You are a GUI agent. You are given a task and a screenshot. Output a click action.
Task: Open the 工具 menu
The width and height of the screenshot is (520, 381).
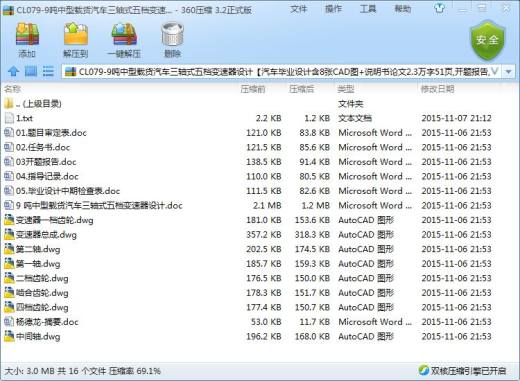pos(368,9)
